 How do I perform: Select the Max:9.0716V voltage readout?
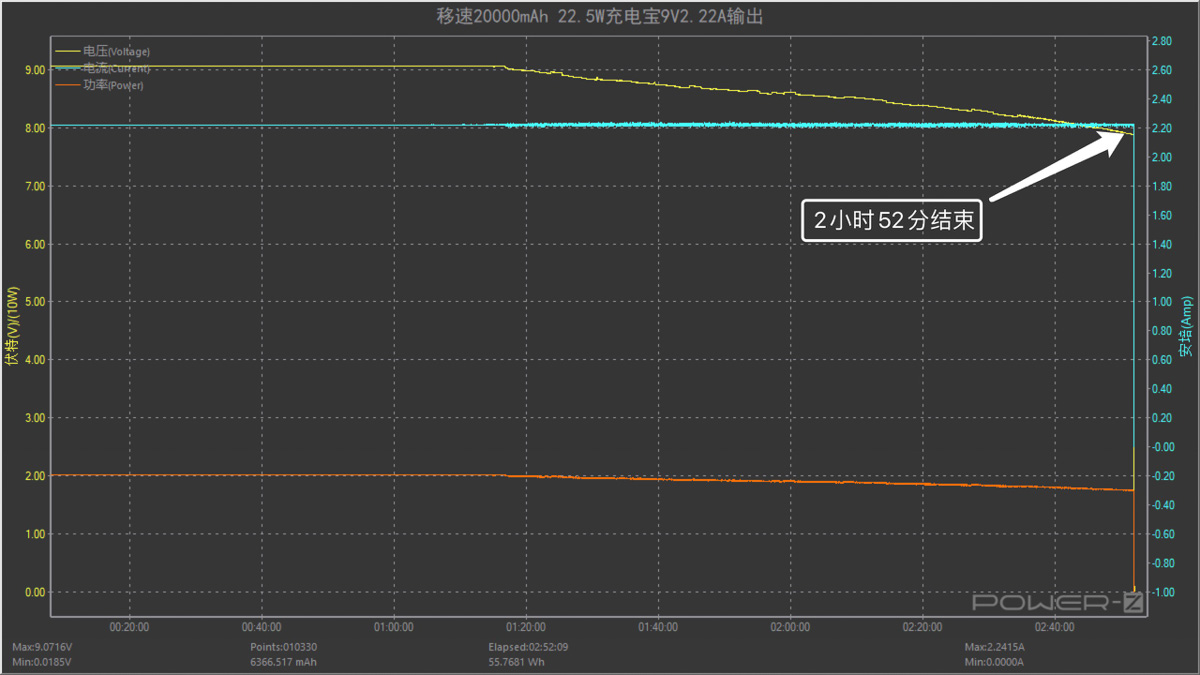point(42,647)
